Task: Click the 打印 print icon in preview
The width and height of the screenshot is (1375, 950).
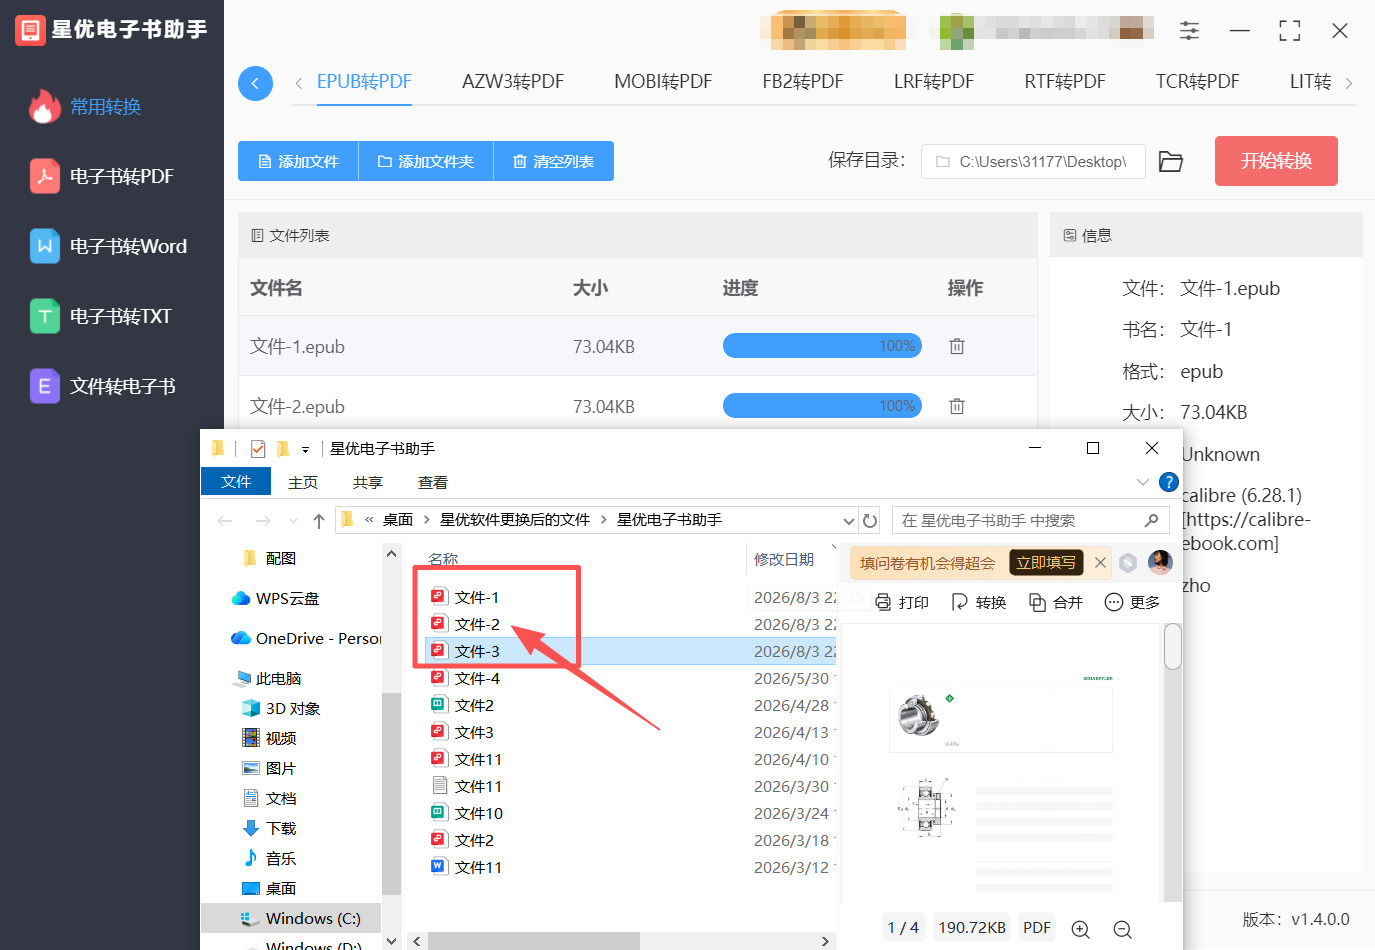Action: pyautogui.click(x=883, y=602)
